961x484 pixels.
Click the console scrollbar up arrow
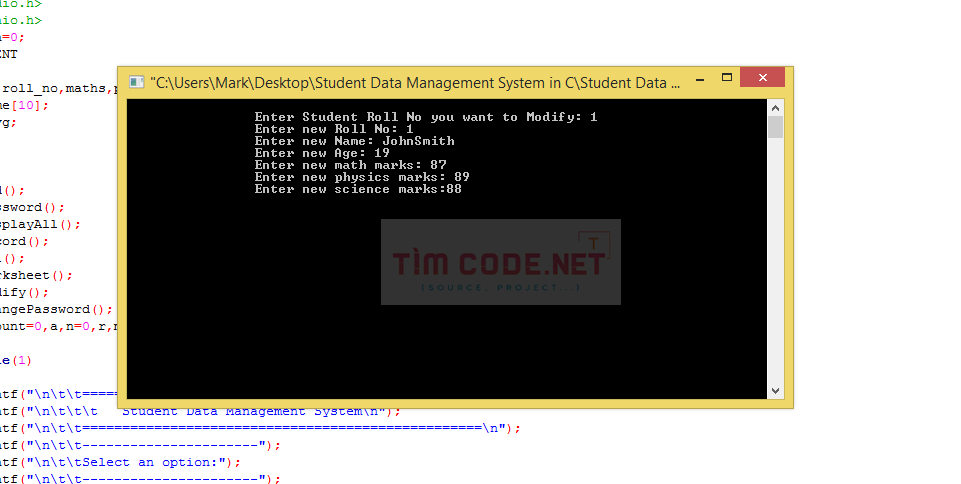775,108
